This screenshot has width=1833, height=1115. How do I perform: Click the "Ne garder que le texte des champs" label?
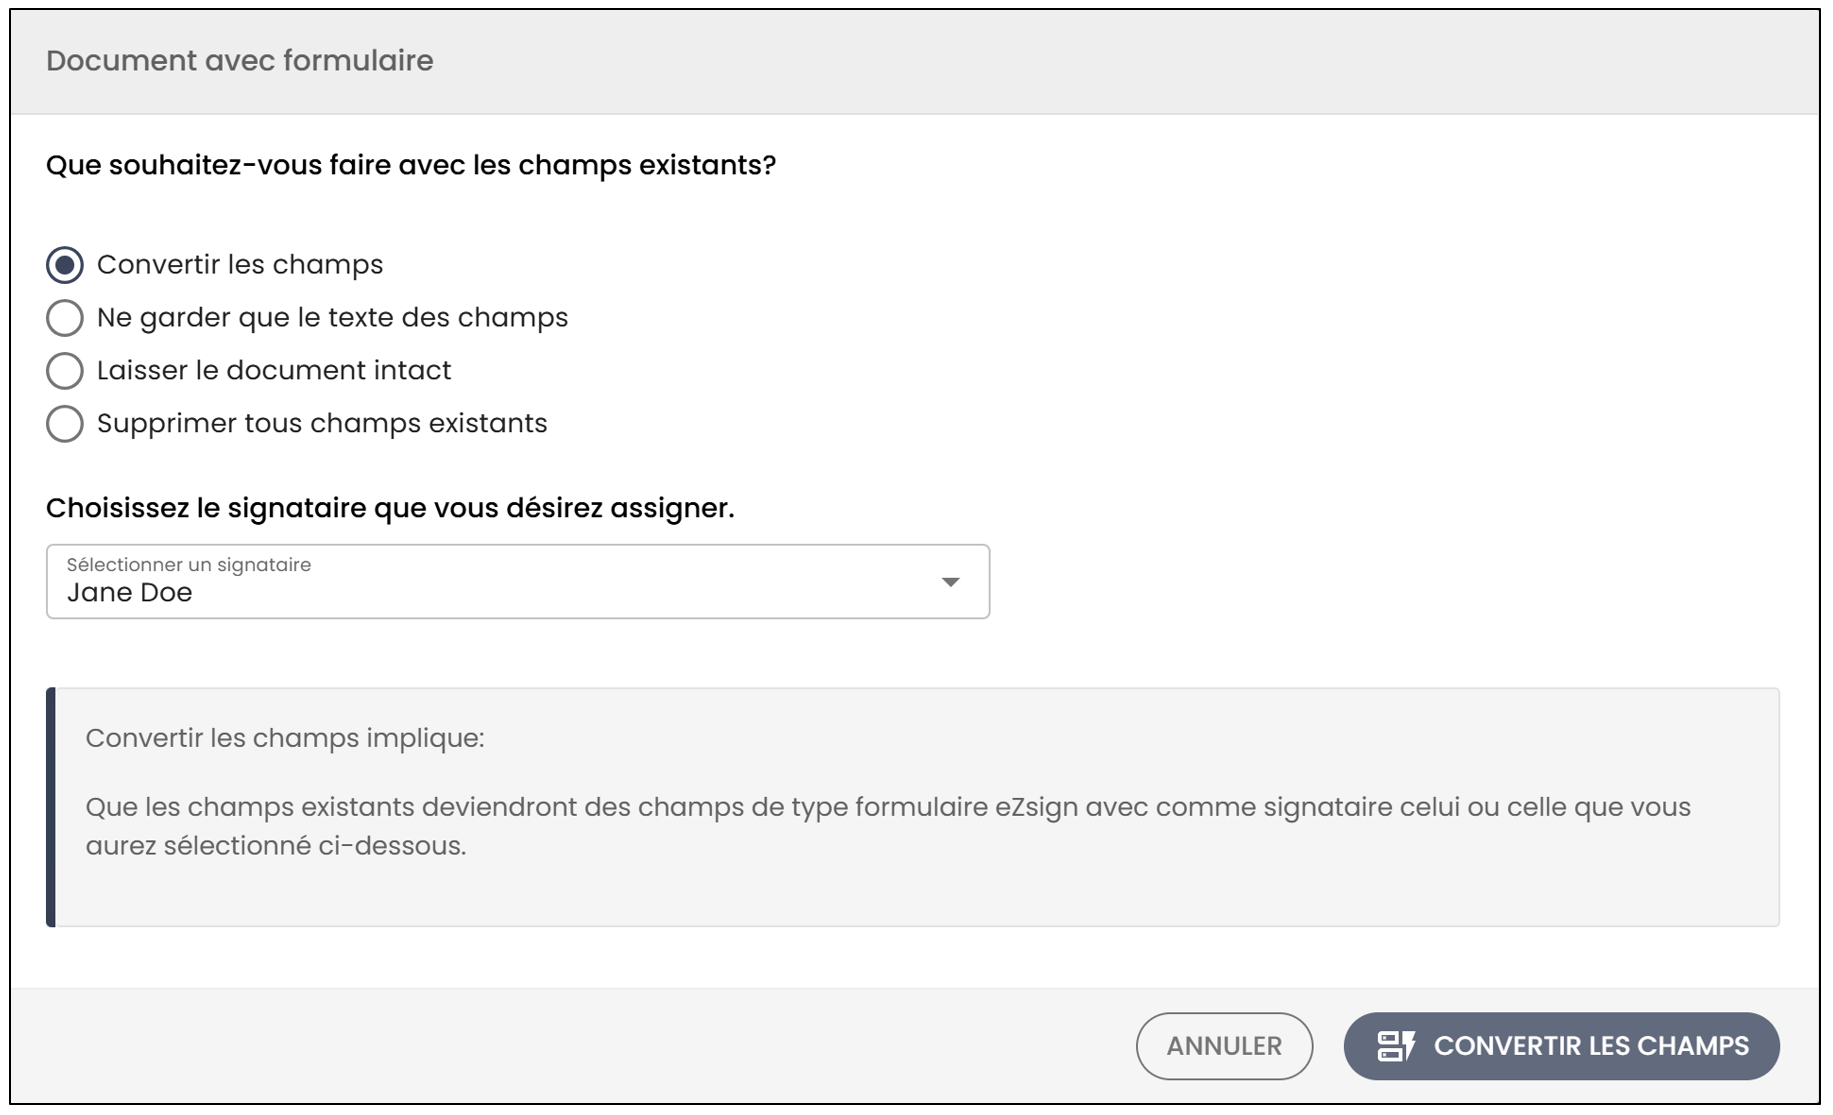pyautogui.click(x=332, y=318)
